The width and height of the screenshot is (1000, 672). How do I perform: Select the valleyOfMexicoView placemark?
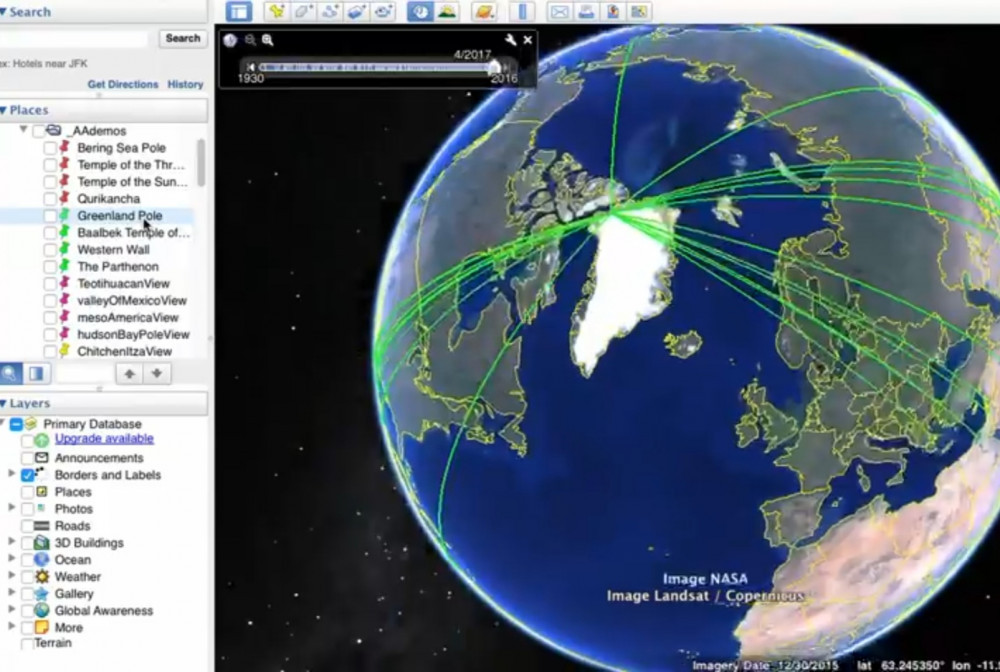pos(132,301)
